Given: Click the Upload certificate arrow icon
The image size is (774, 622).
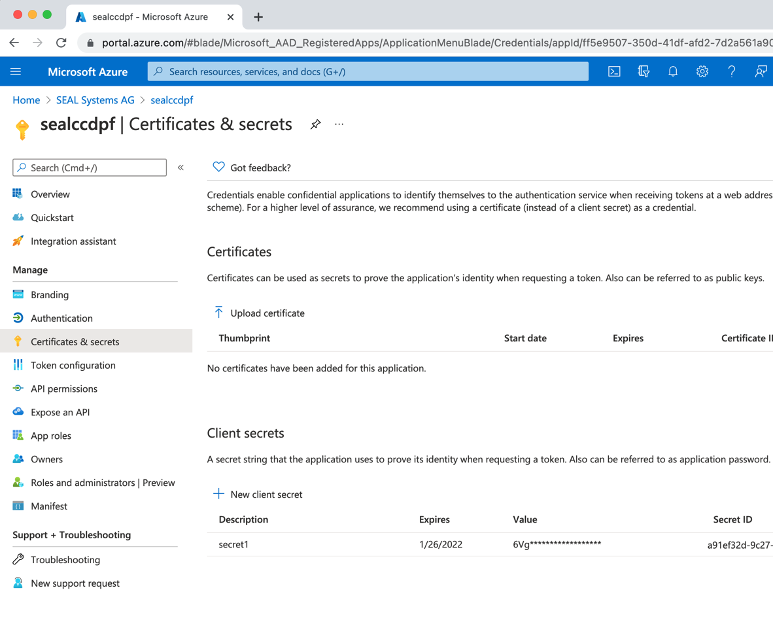Looking at the screenshot, I should pos(219,312).
